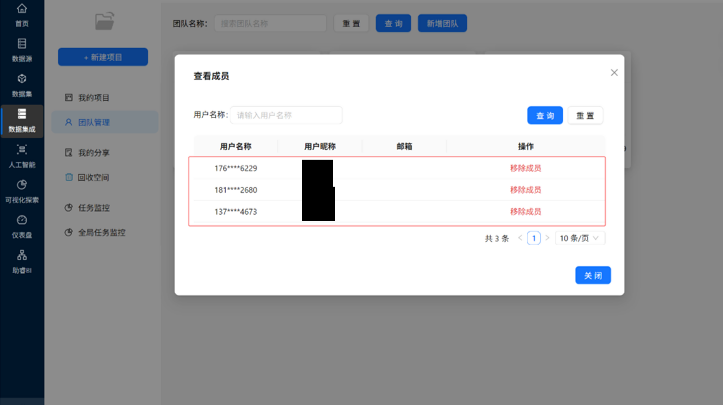Click the 用户名称 column header

pos(236,146)
